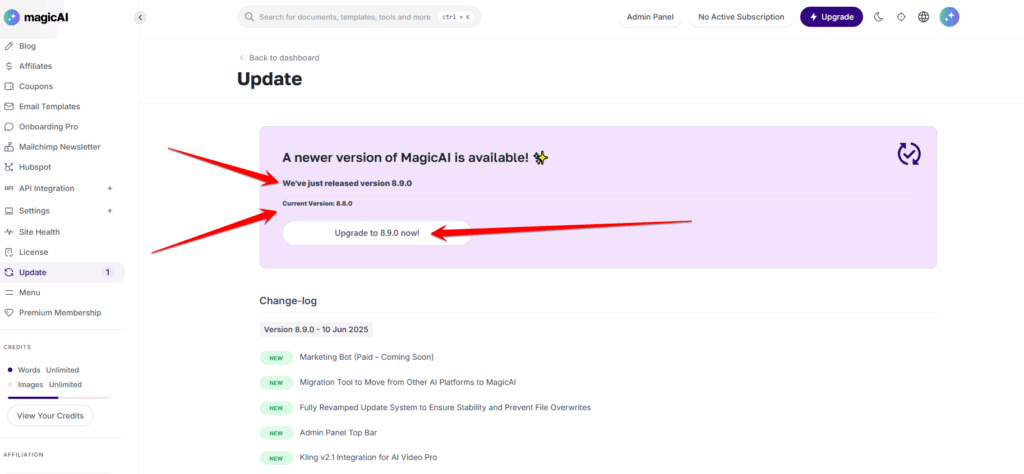Click We've just released version 8.9.0 text
Viewport: 1024px width, 474px height.
coord(347,183)
